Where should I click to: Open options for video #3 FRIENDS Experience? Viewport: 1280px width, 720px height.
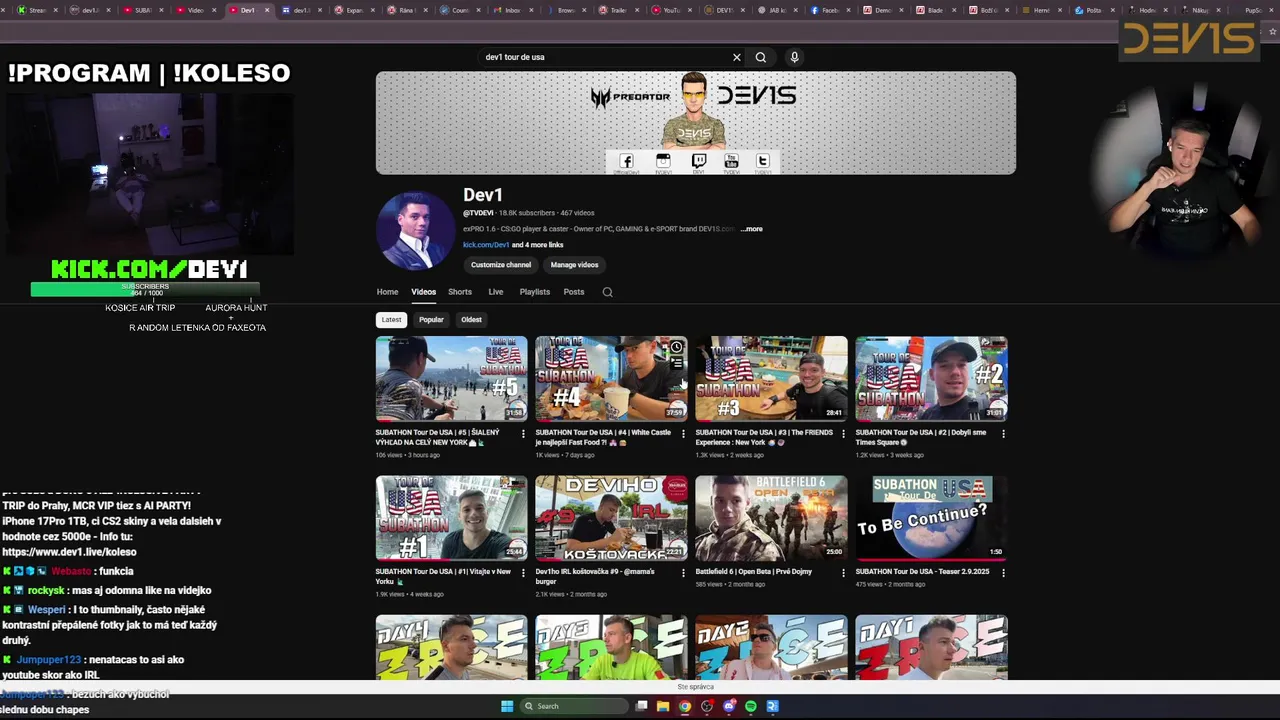843,434
